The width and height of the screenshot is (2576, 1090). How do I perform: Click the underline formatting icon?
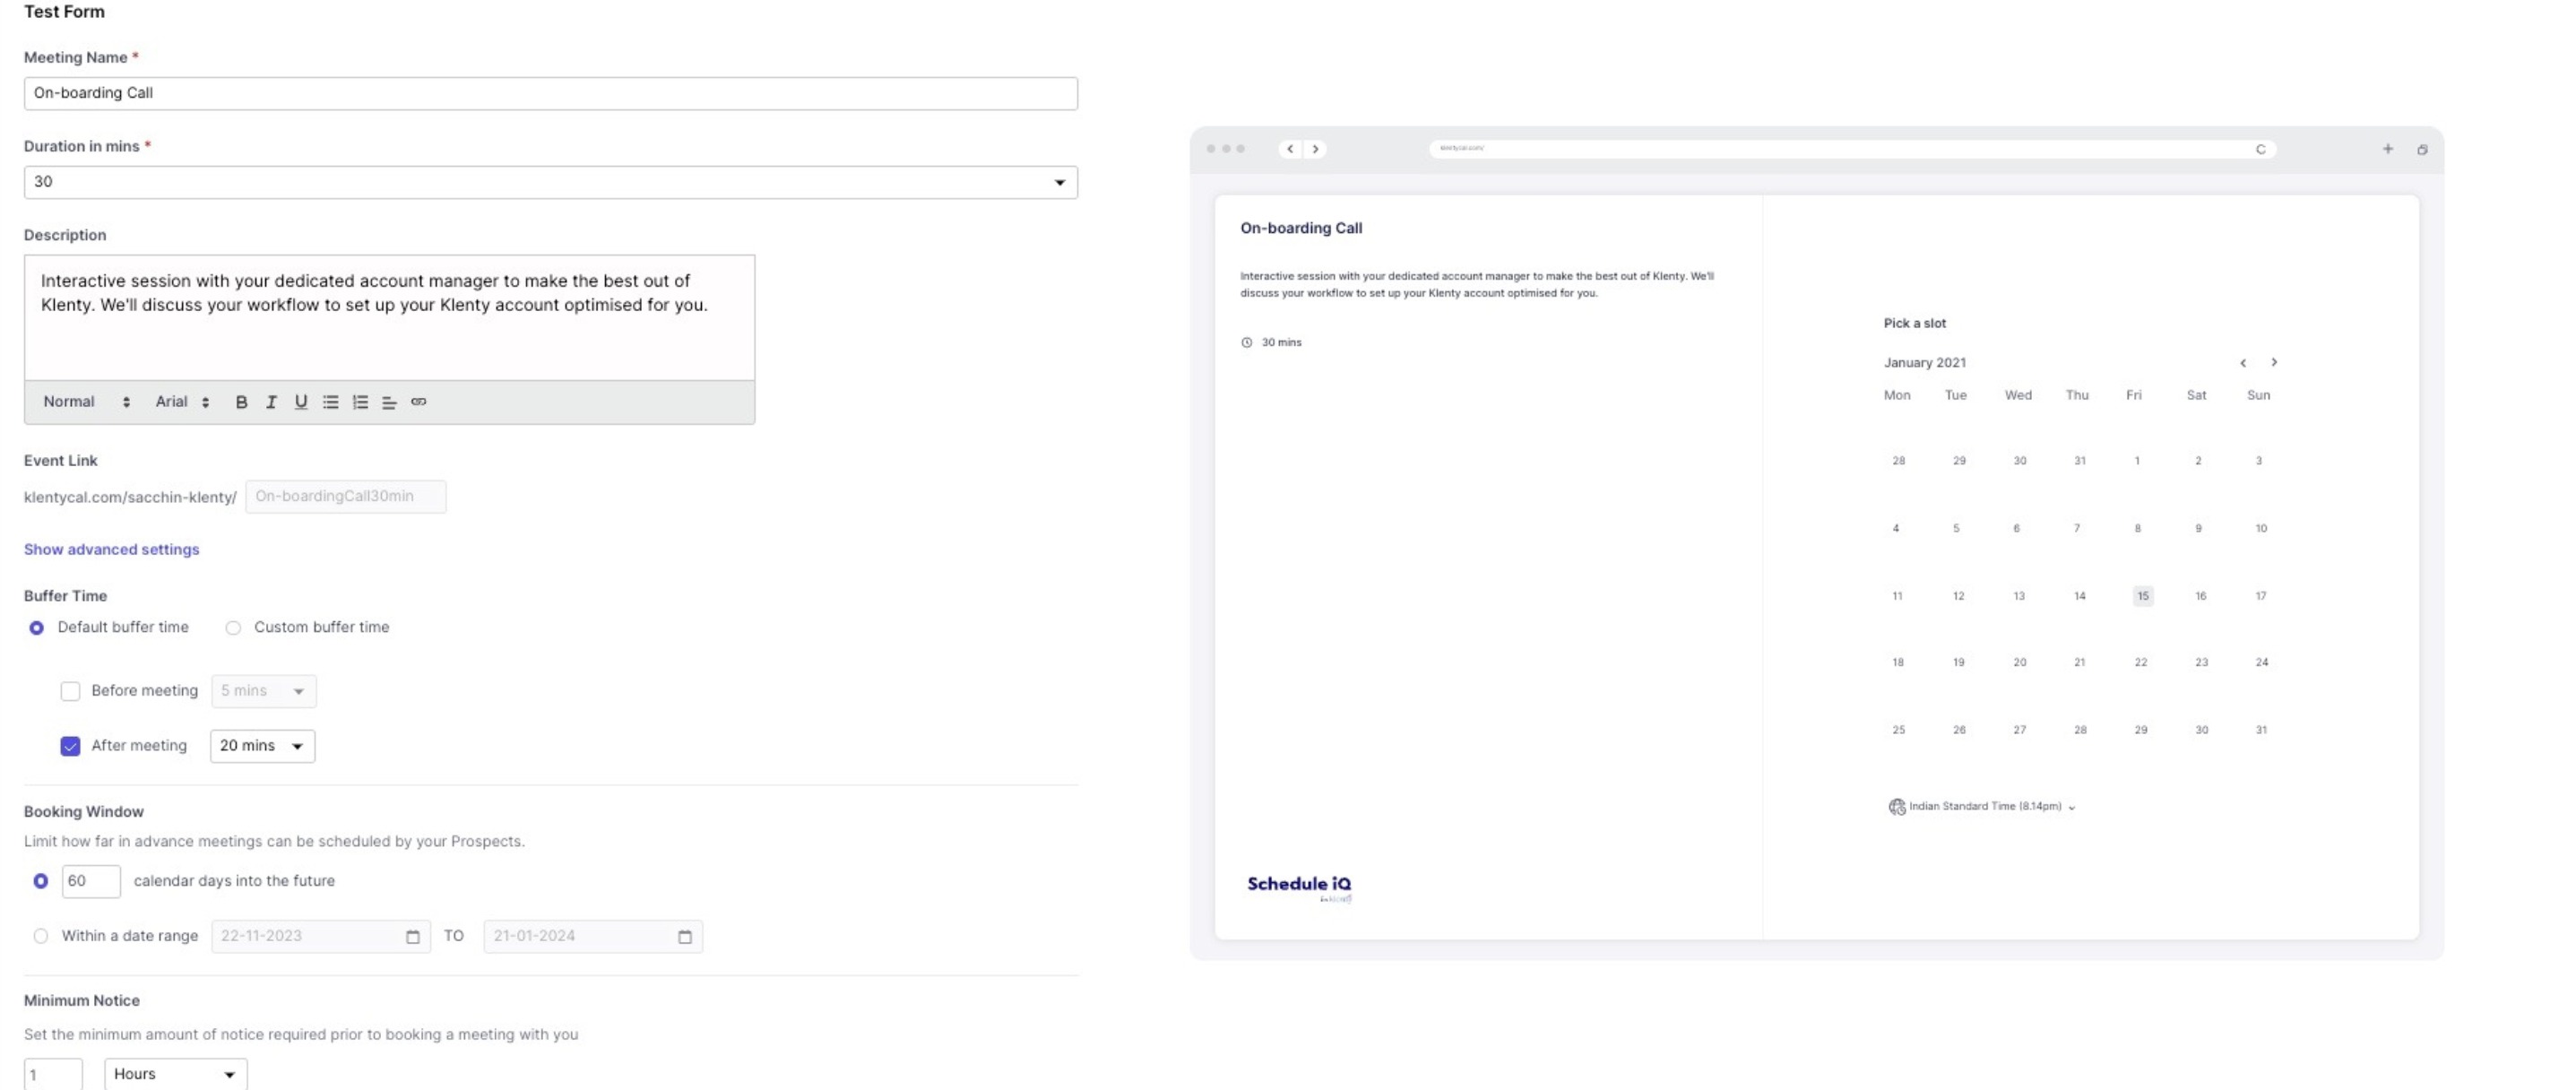point(300,402)
